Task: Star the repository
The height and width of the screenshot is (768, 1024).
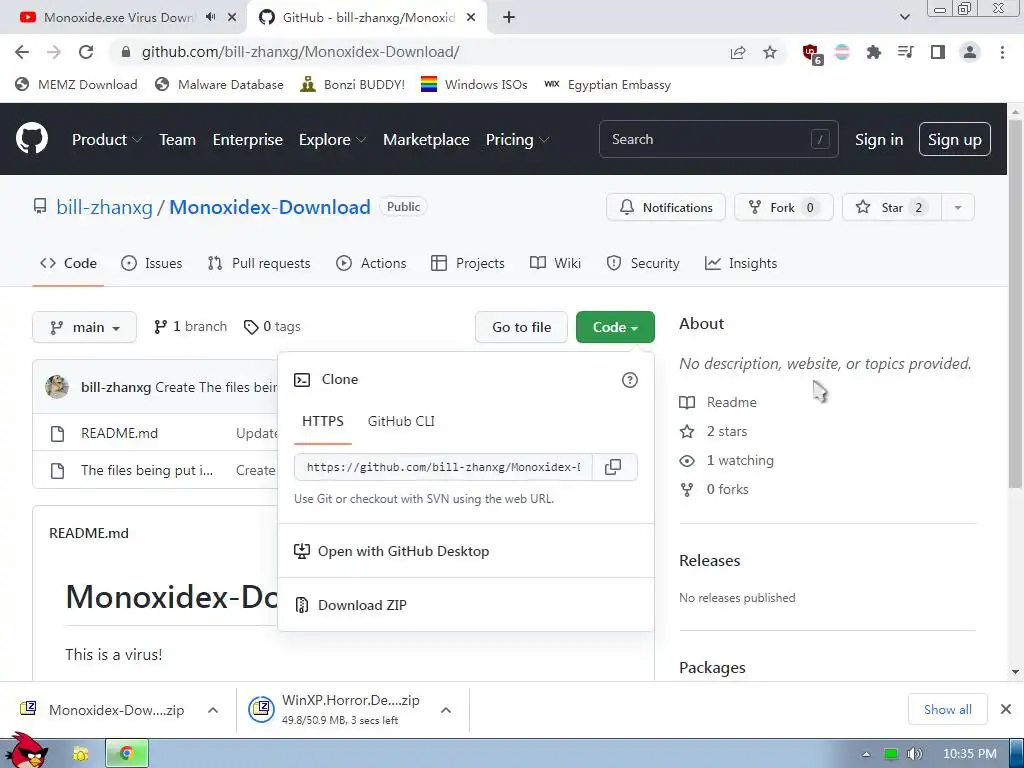Action: (x=891, y=208)
